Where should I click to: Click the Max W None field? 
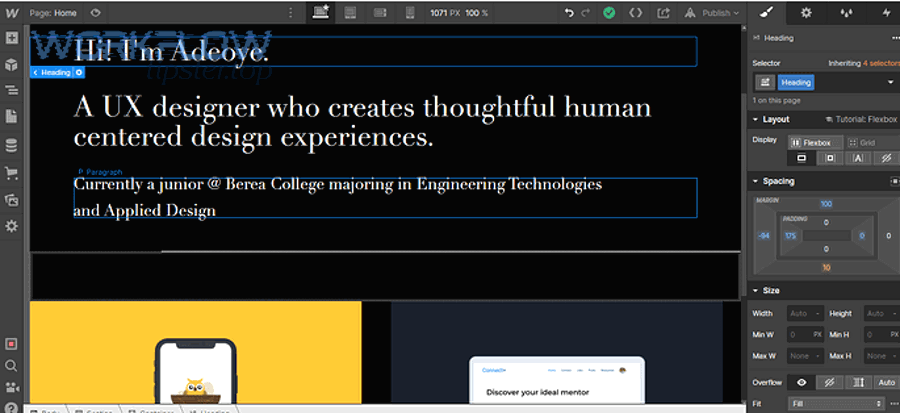[x=805, y=356]
